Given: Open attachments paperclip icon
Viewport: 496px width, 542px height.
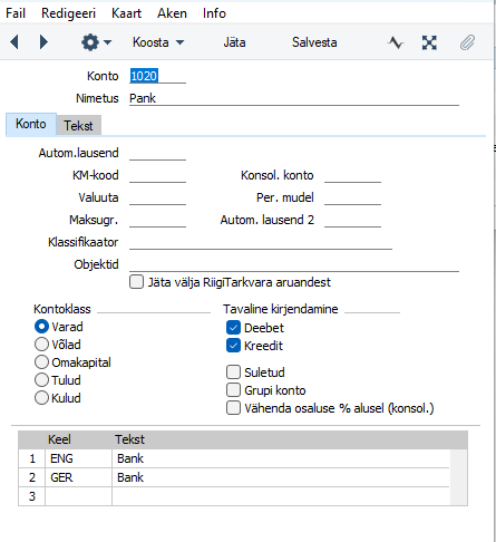Looking at the screenshot, I should coord(467,43).
